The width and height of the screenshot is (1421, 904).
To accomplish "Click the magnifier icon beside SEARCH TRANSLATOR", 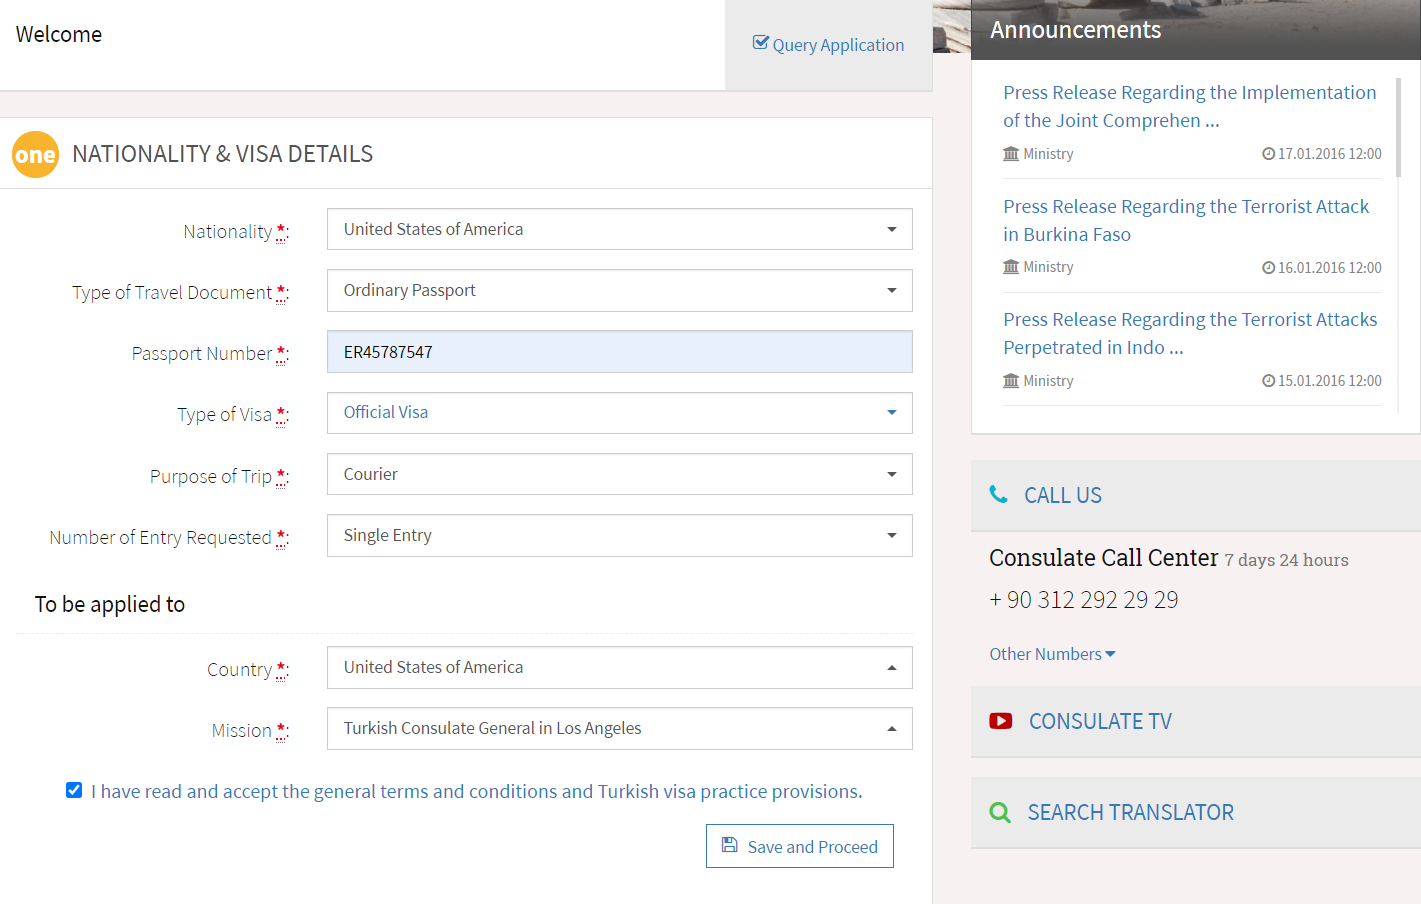I will coord(1000,812).
